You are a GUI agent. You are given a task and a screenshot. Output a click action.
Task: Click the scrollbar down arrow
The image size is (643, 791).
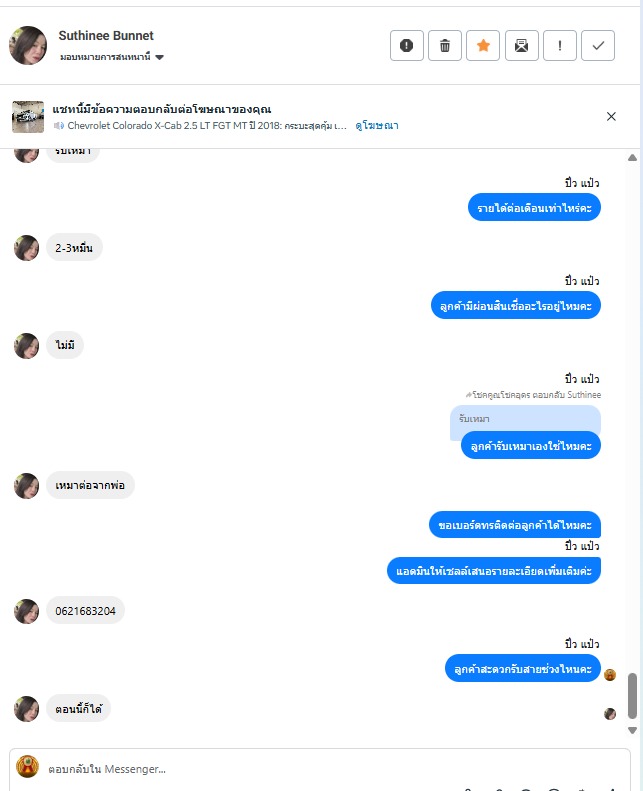[632, 730]
